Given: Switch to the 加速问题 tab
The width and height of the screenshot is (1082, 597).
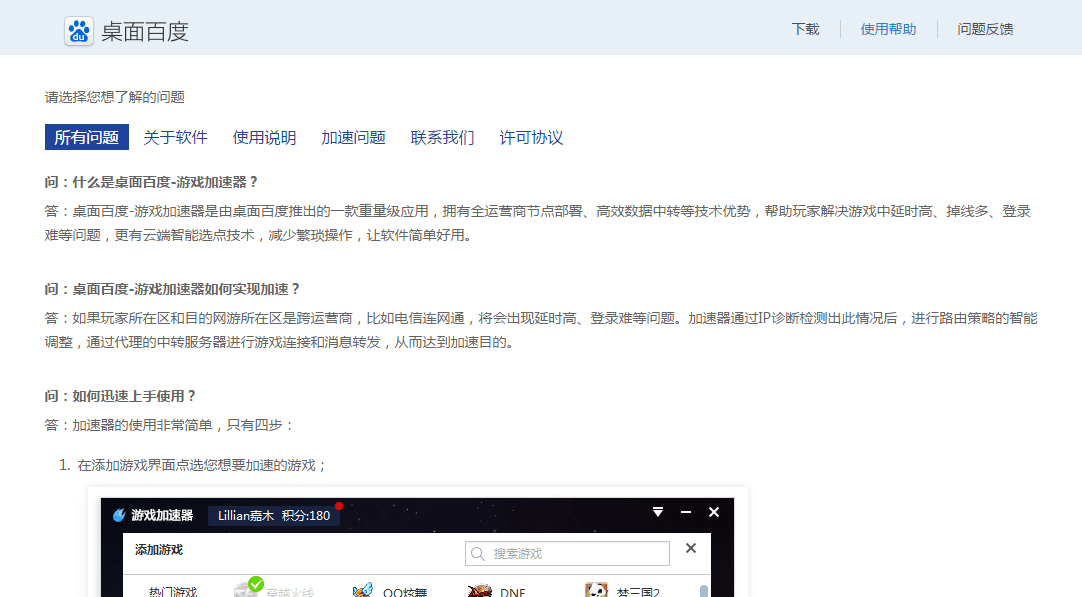Looking at the screenshot, I should coord(352,137).
